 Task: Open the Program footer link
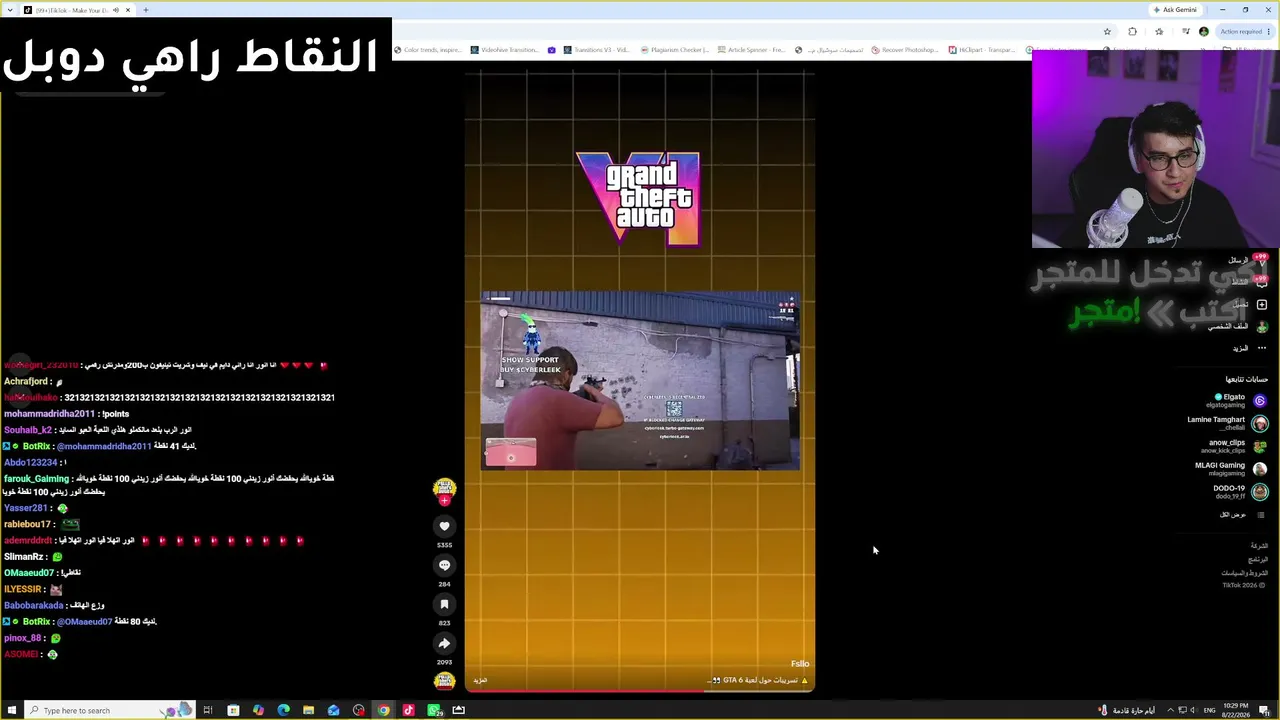pos(1259,560)
